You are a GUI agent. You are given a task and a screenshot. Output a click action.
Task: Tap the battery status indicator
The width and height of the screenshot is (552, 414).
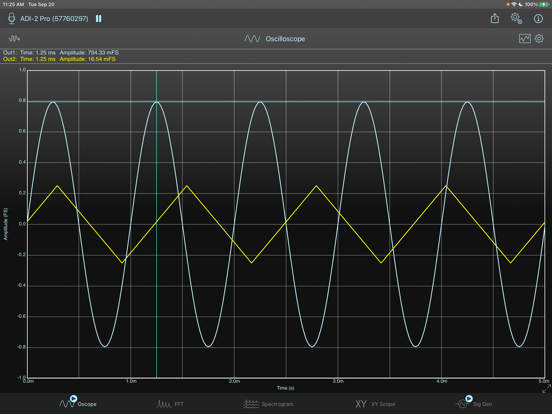coord(544,4)
